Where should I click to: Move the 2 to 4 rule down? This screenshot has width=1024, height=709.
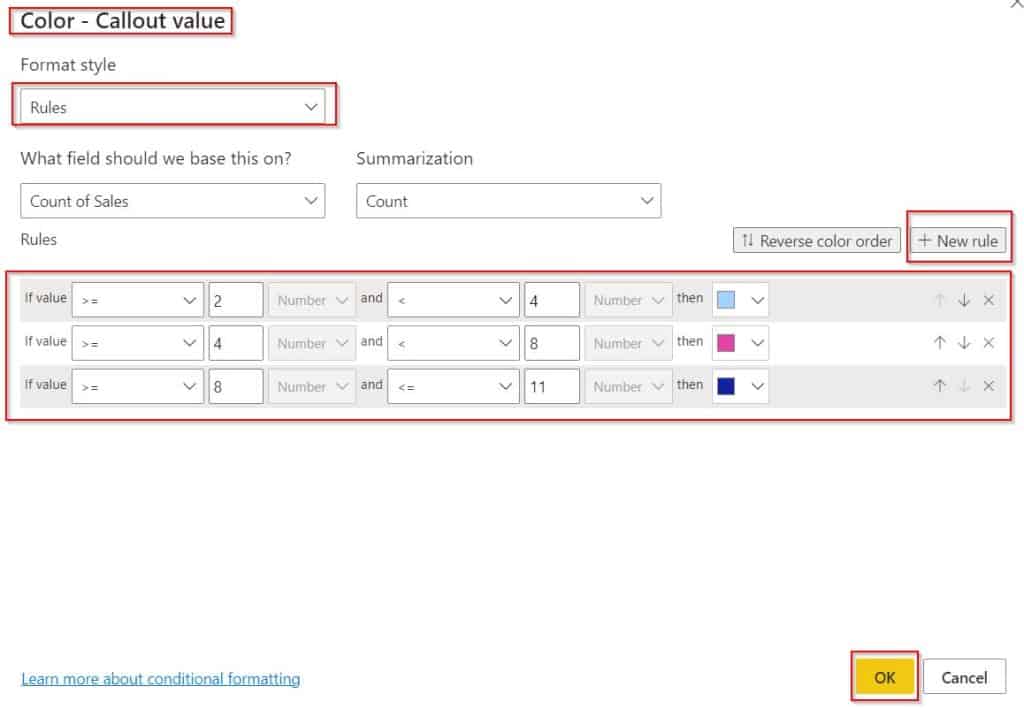click(964, 300)
